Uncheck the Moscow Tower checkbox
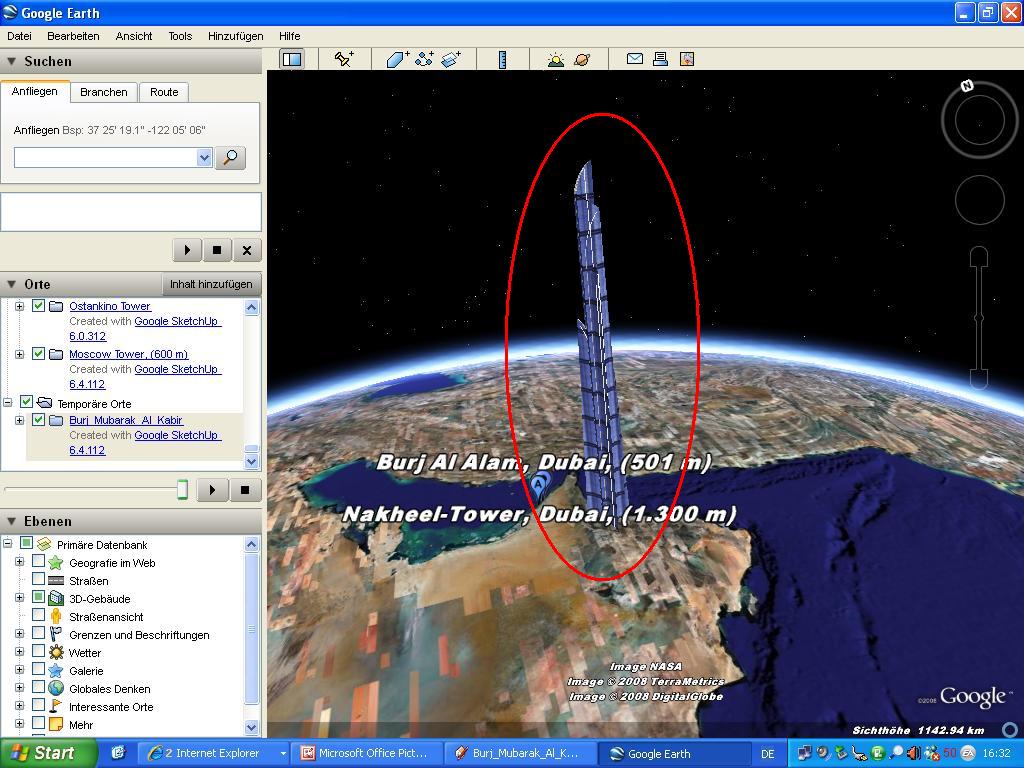Image resolution: width=1024 pixels, height=768 pixels. (39, 354)
